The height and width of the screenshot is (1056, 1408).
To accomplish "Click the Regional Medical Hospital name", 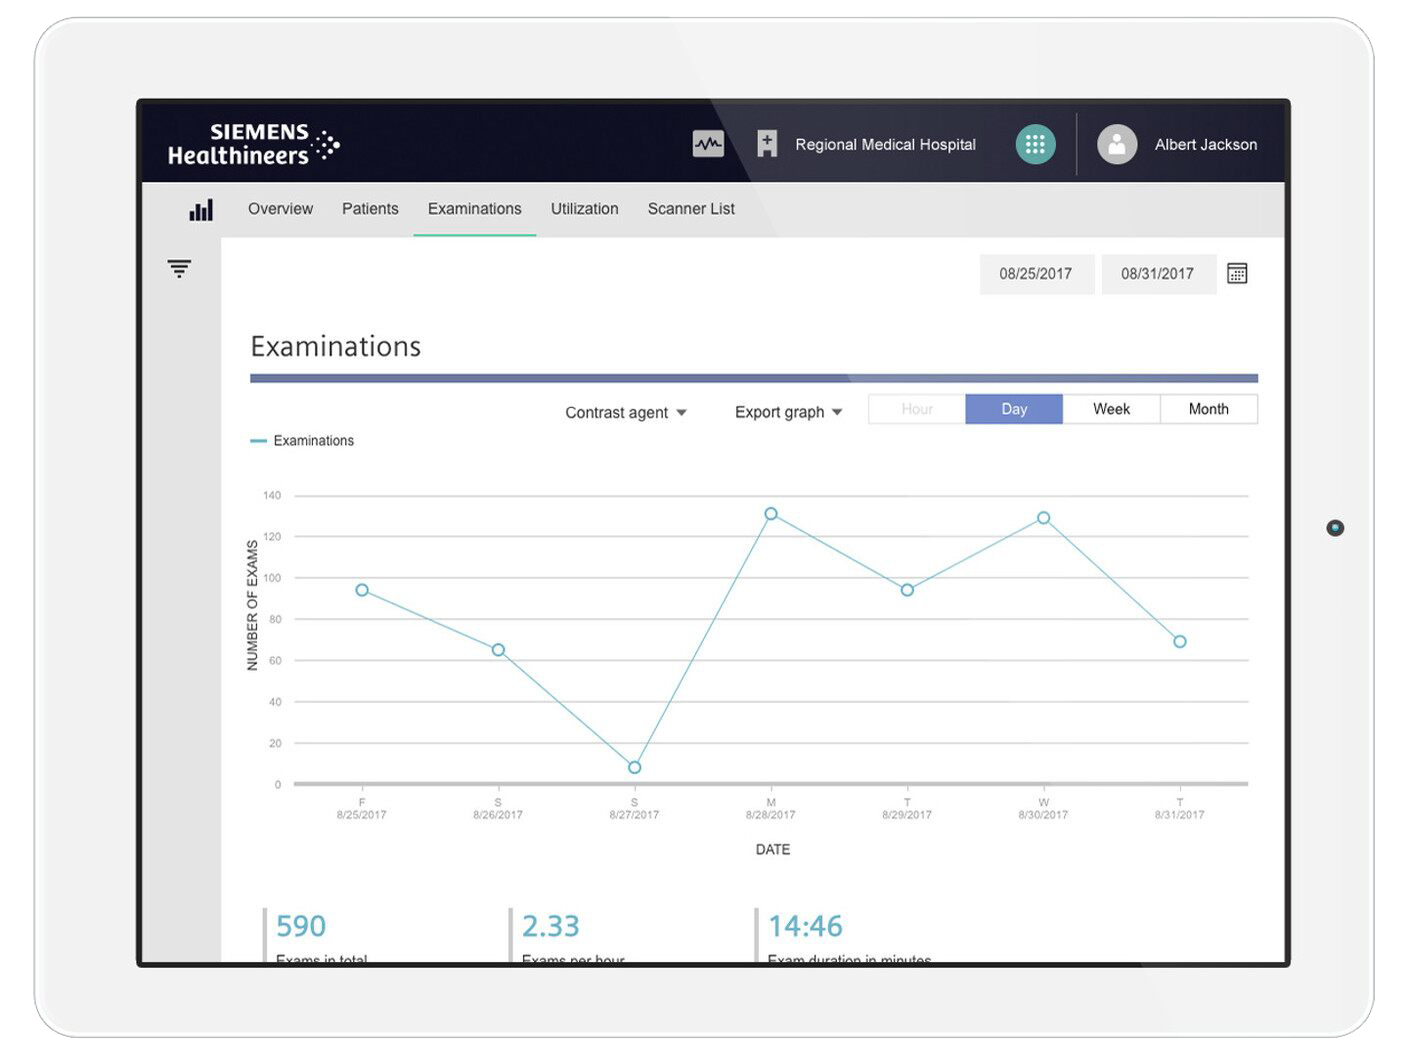I will [x=885, y=145].
